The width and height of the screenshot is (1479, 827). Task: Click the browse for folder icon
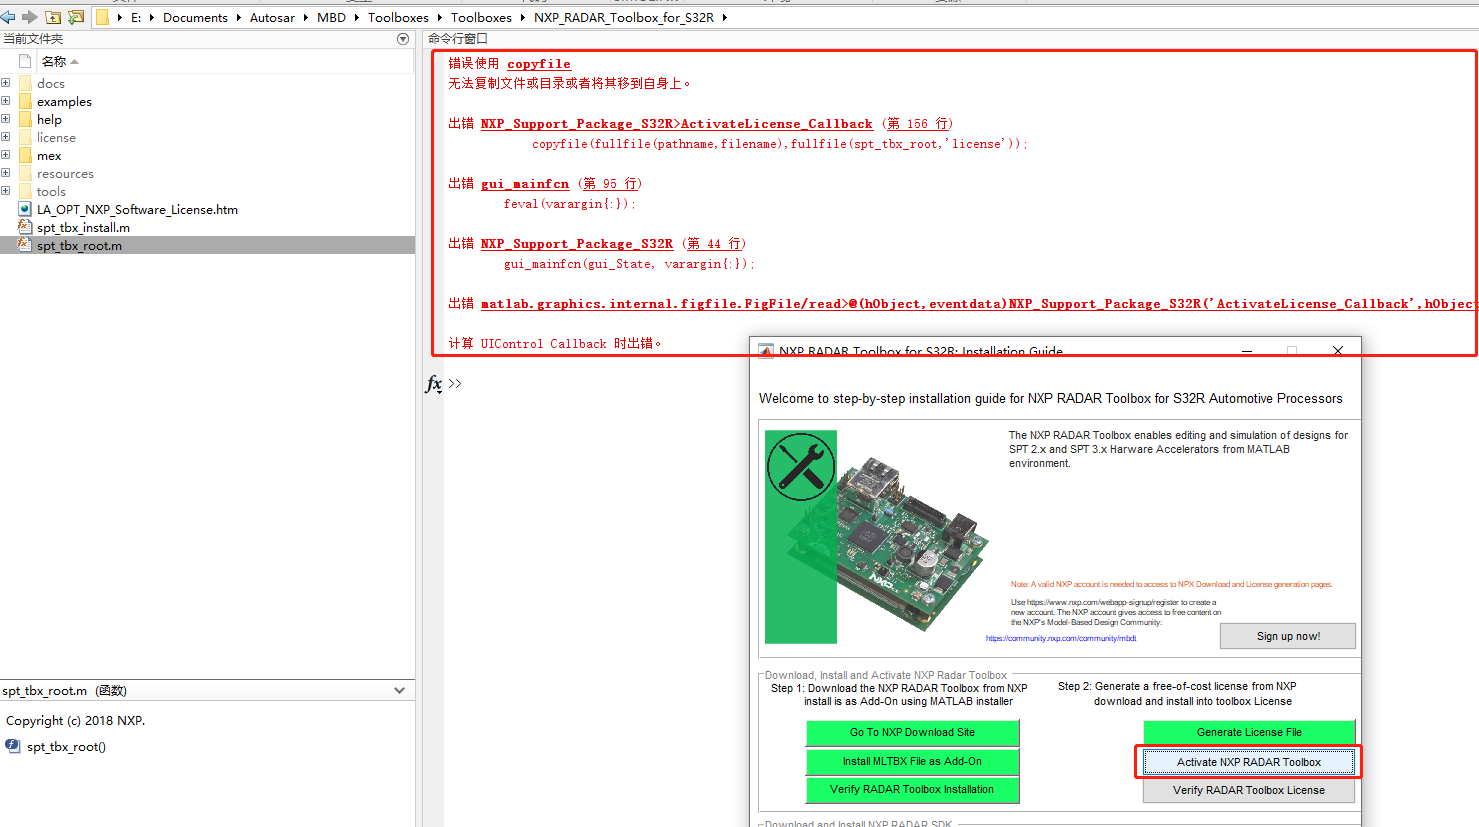tap(75, 17)
